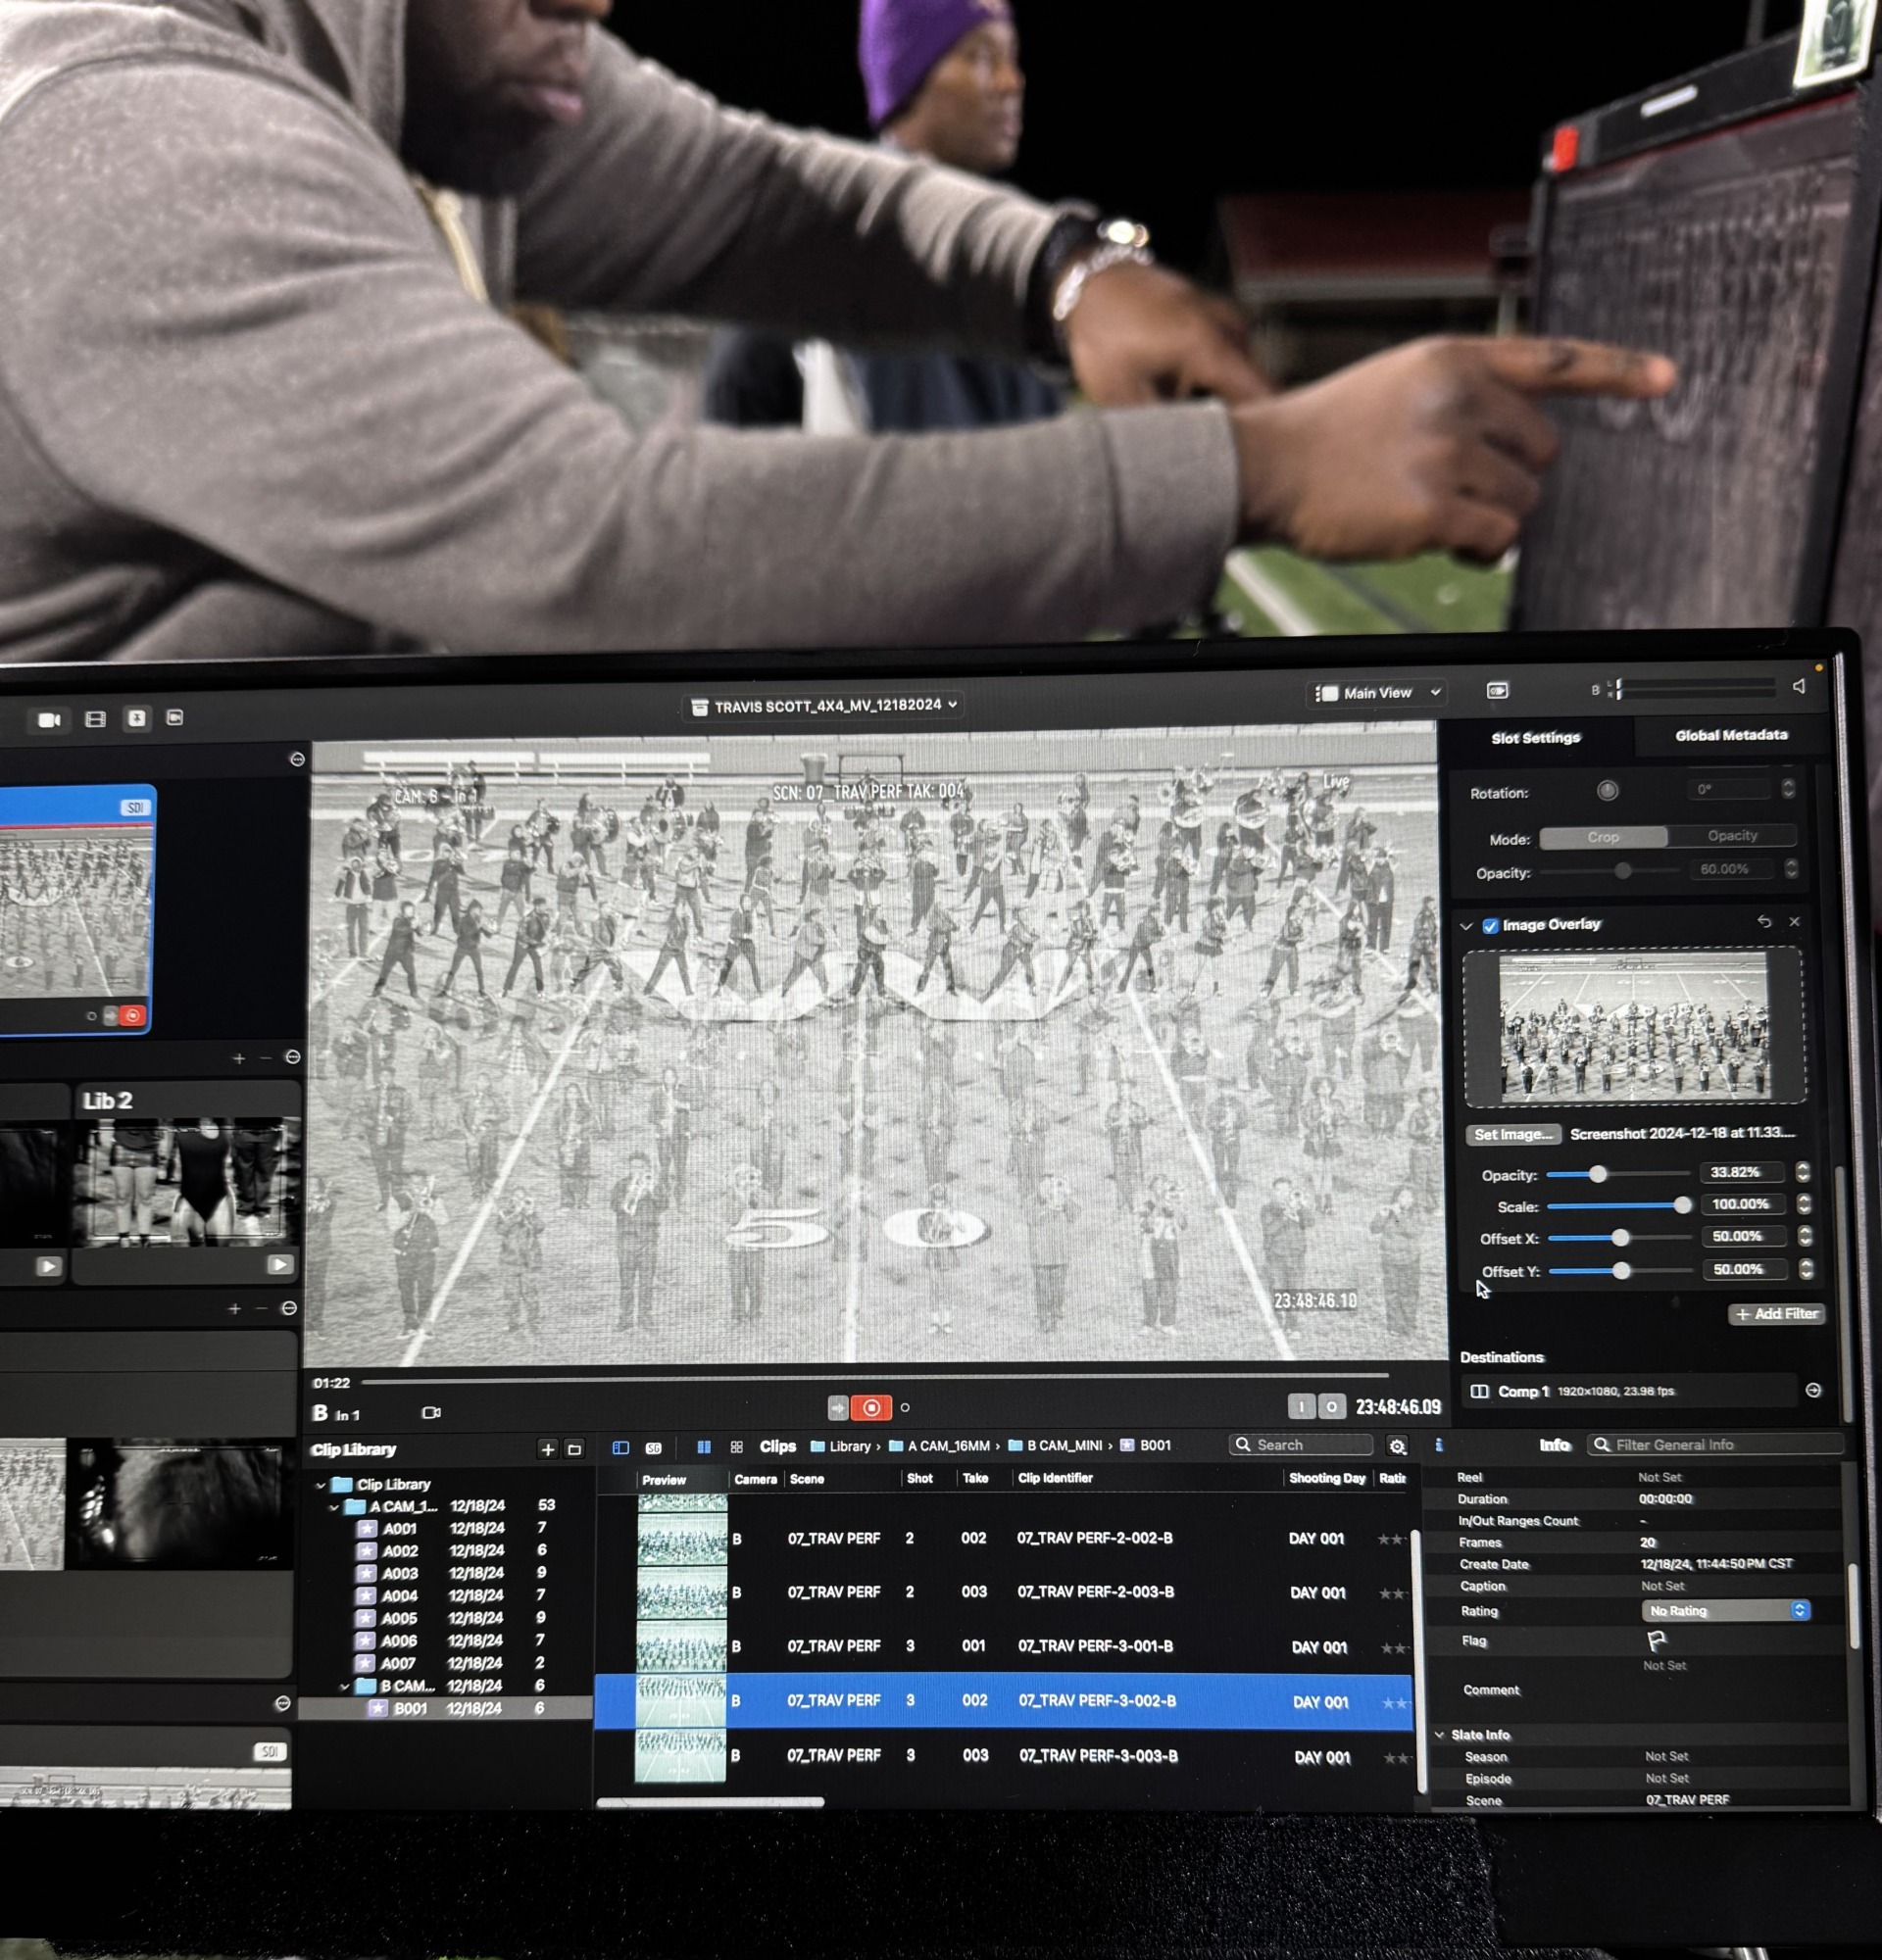Uncheck the Image Overlay checkbox

click(1490, 925)
